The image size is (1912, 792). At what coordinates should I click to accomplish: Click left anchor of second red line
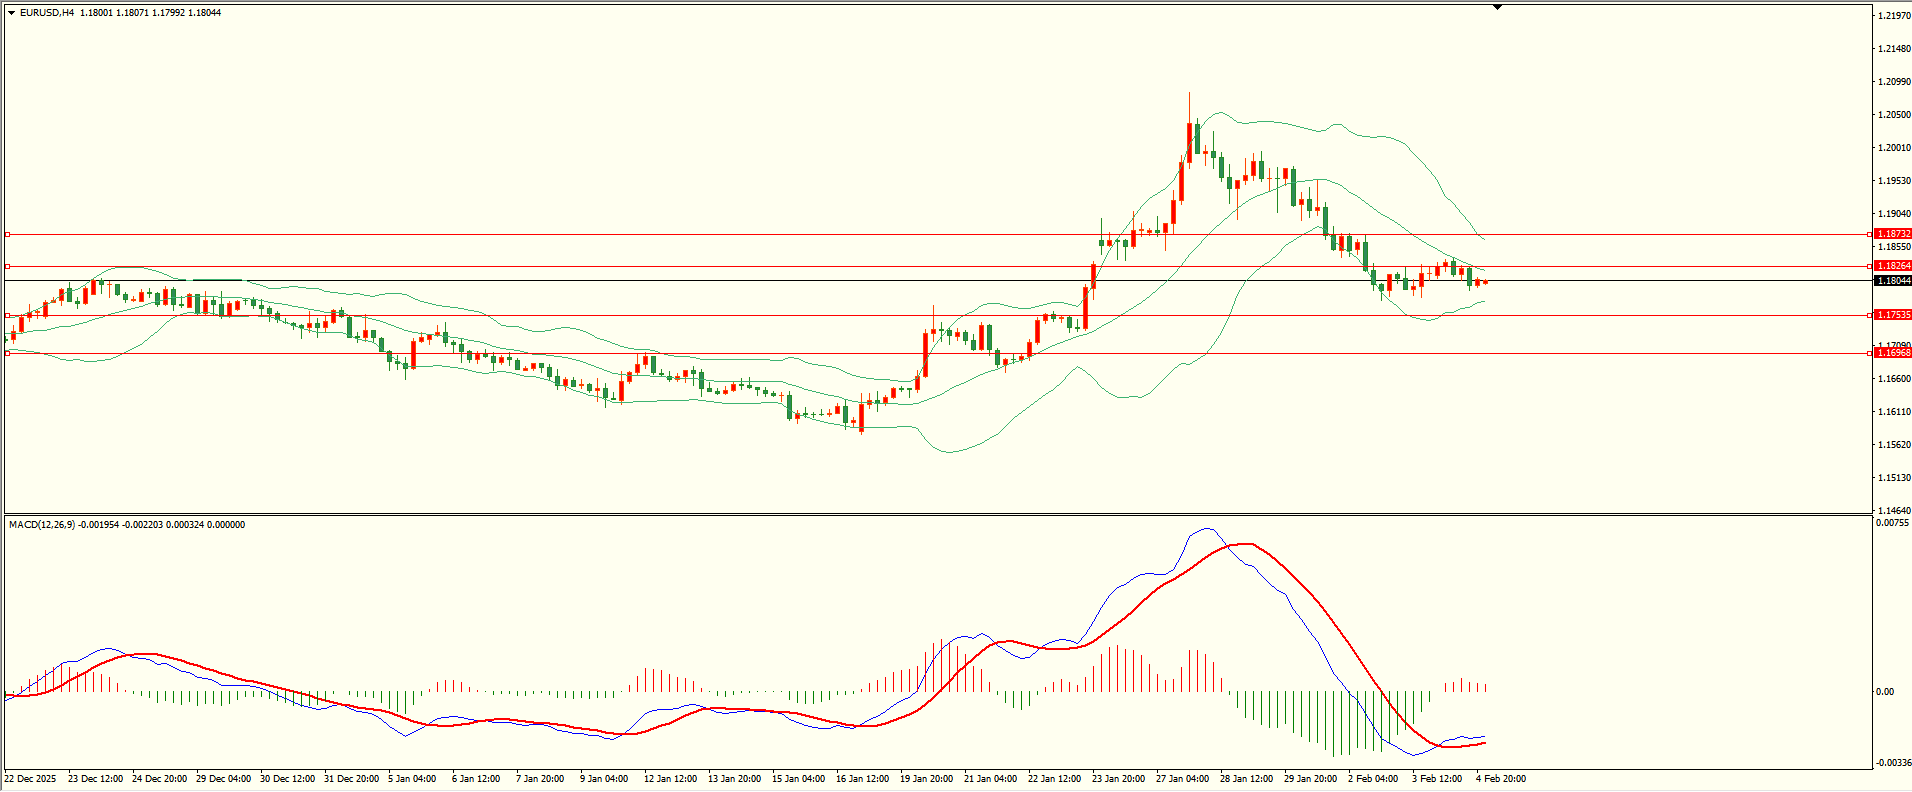[x=7, y=266]
